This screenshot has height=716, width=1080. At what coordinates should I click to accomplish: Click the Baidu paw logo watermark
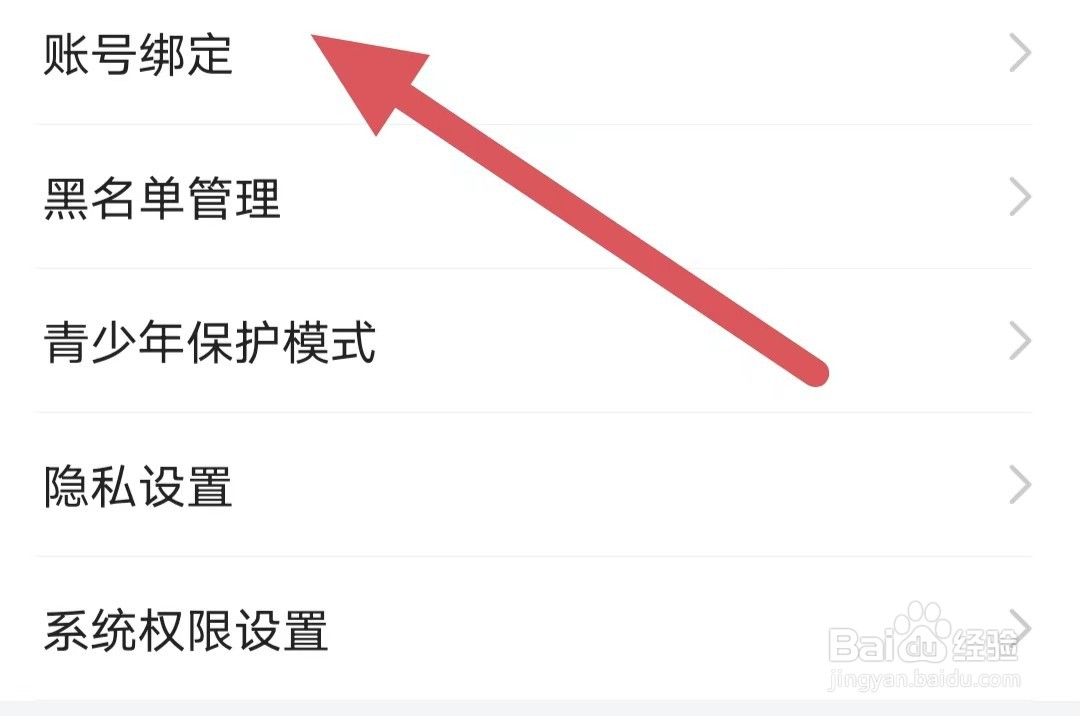click(x=921, y=632)
